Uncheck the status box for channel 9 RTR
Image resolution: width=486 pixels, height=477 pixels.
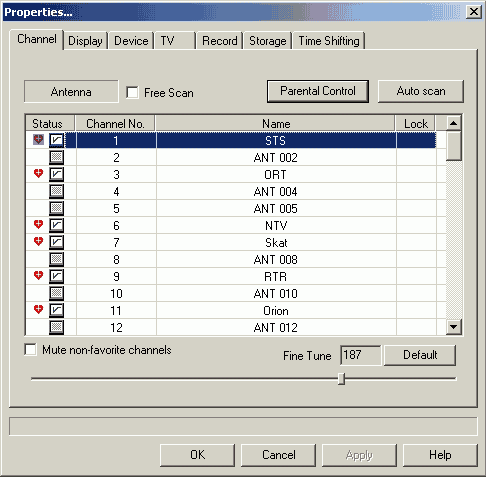coord(56,276)
